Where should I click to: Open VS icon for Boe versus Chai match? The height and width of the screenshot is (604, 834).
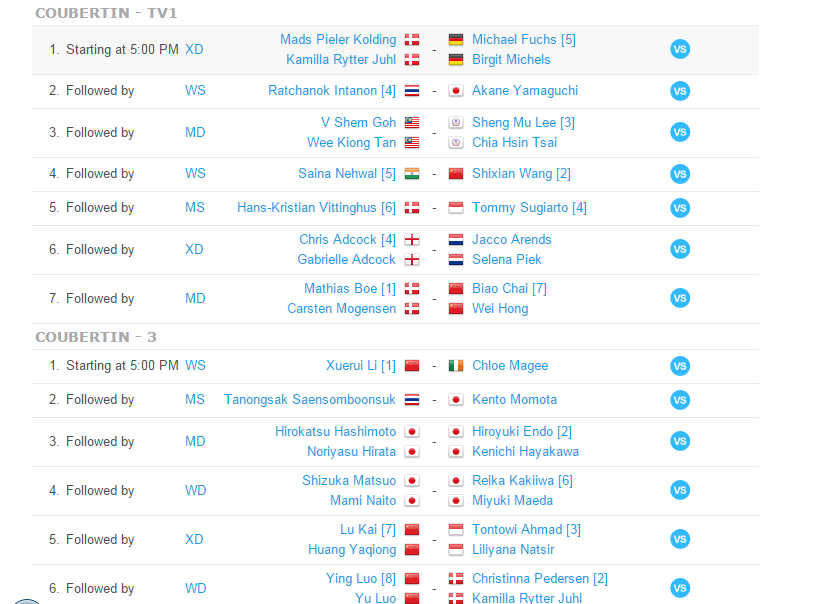coord(680,298)
